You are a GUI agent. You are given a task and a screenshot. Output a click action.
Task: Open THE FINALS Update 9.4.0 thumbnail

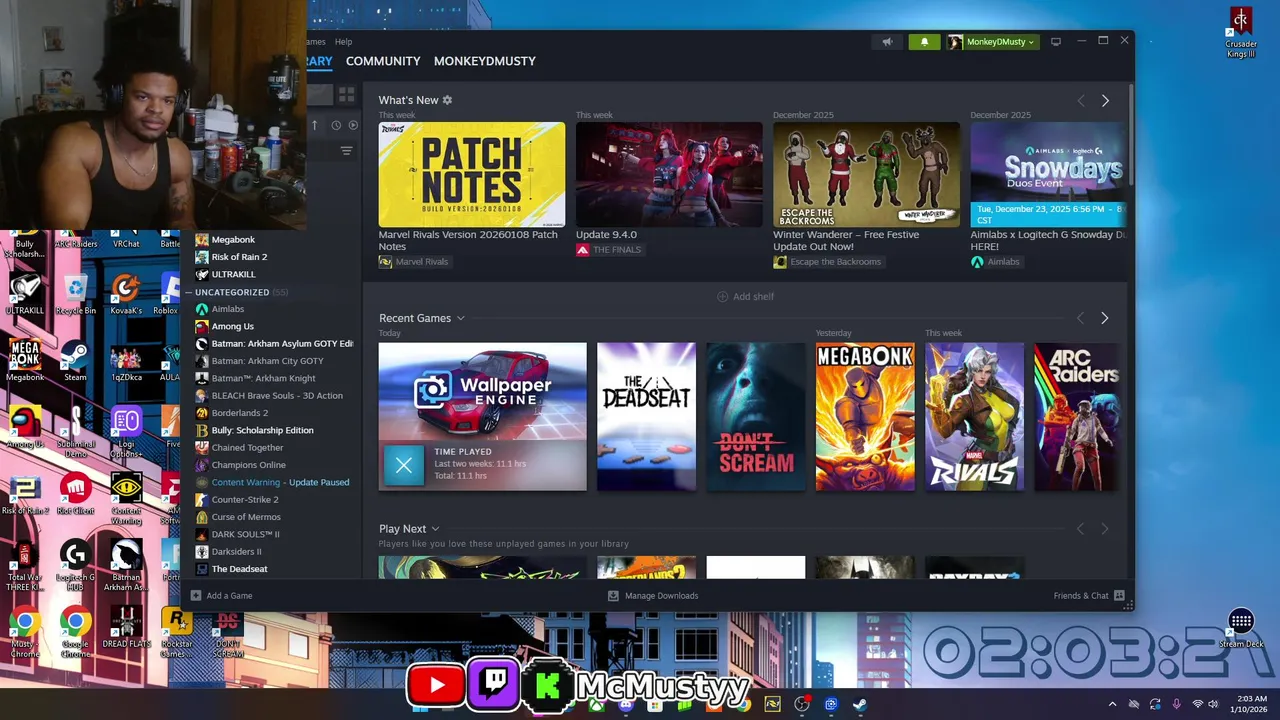[x=669, y=175]
